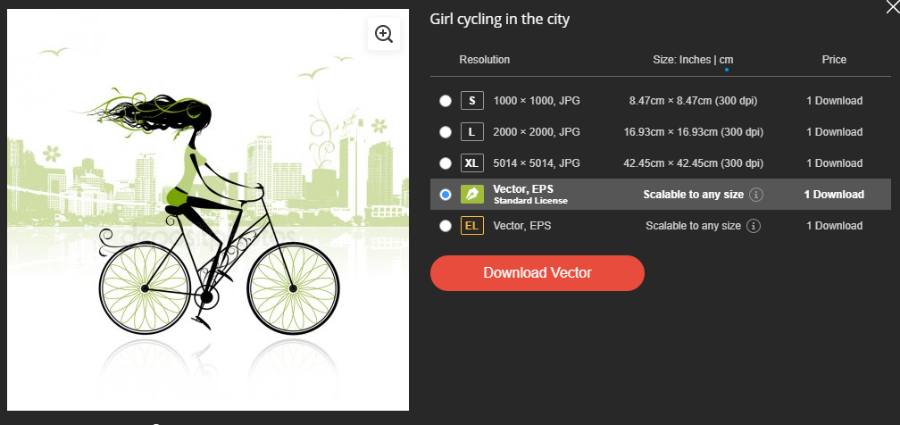Click the Resolution column header
This screenshot has width=900, height=425.
[484, 60]
